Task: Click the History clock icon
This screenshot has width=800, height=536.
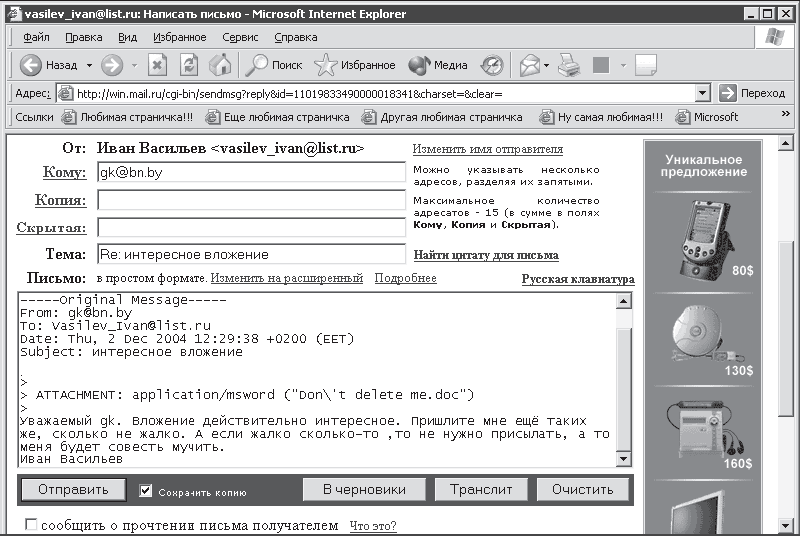Action: (492, 65)
